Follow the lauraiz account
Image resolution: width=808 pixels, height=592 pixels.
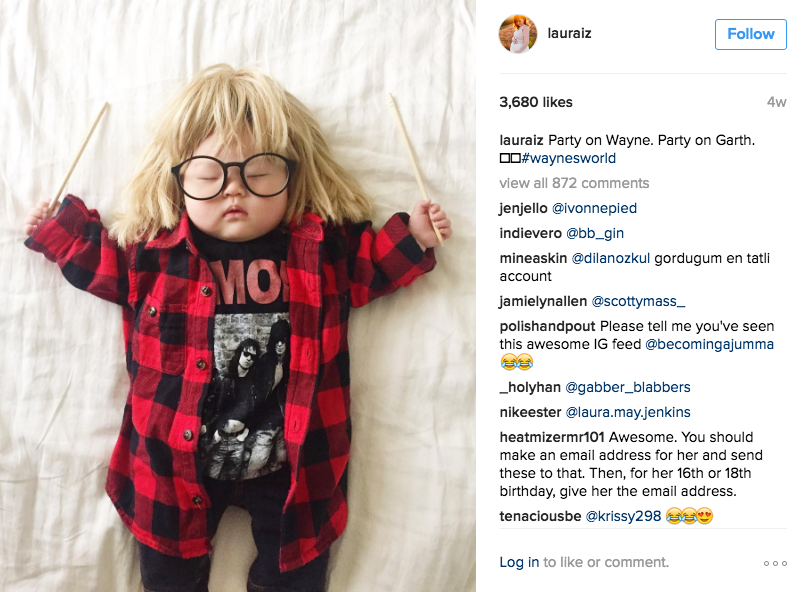click(x=750, y=35)
